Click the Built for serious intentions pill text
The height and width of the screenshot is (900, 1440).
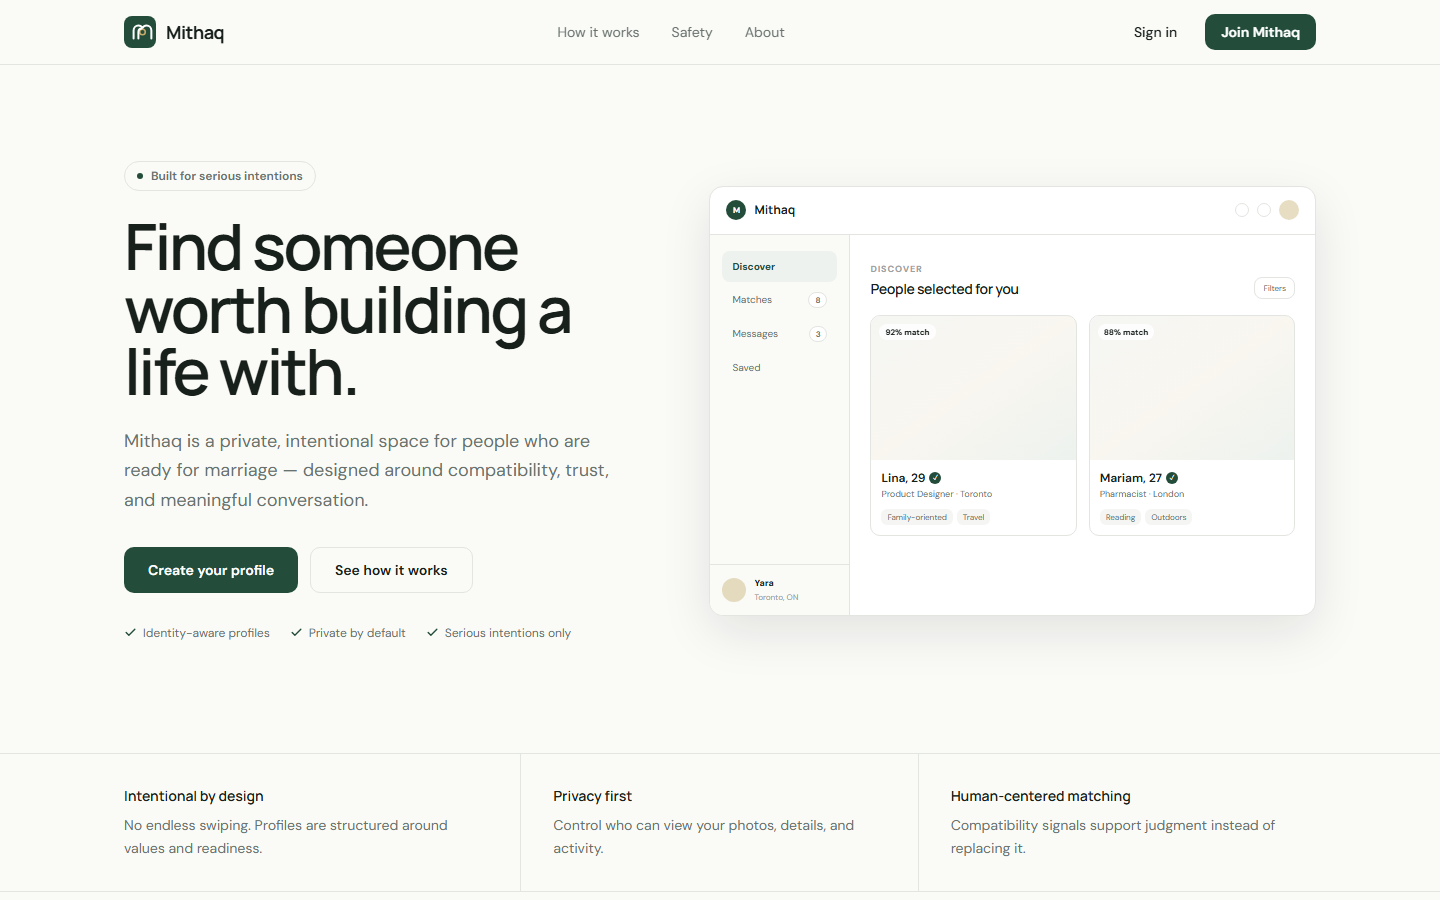[x=227, y=176]
